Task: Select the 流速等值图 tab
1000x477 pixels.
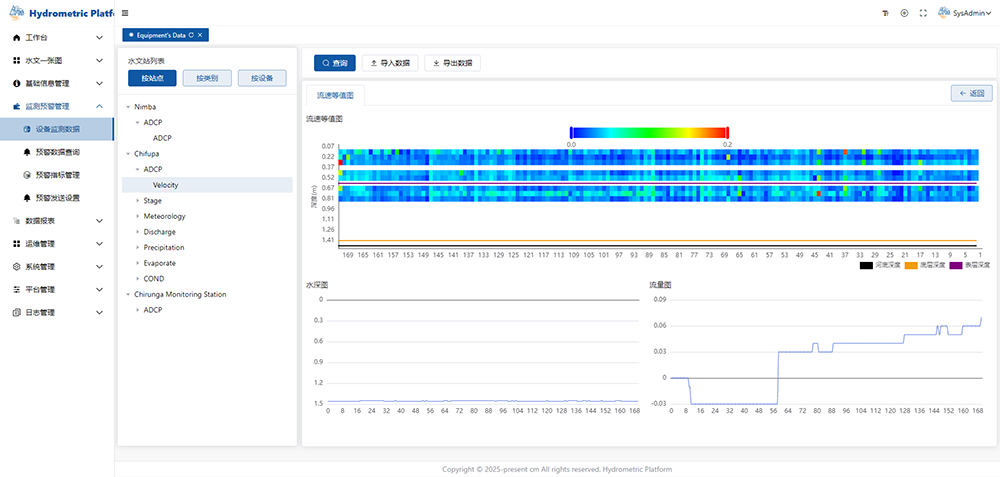Action: [335, 96]
